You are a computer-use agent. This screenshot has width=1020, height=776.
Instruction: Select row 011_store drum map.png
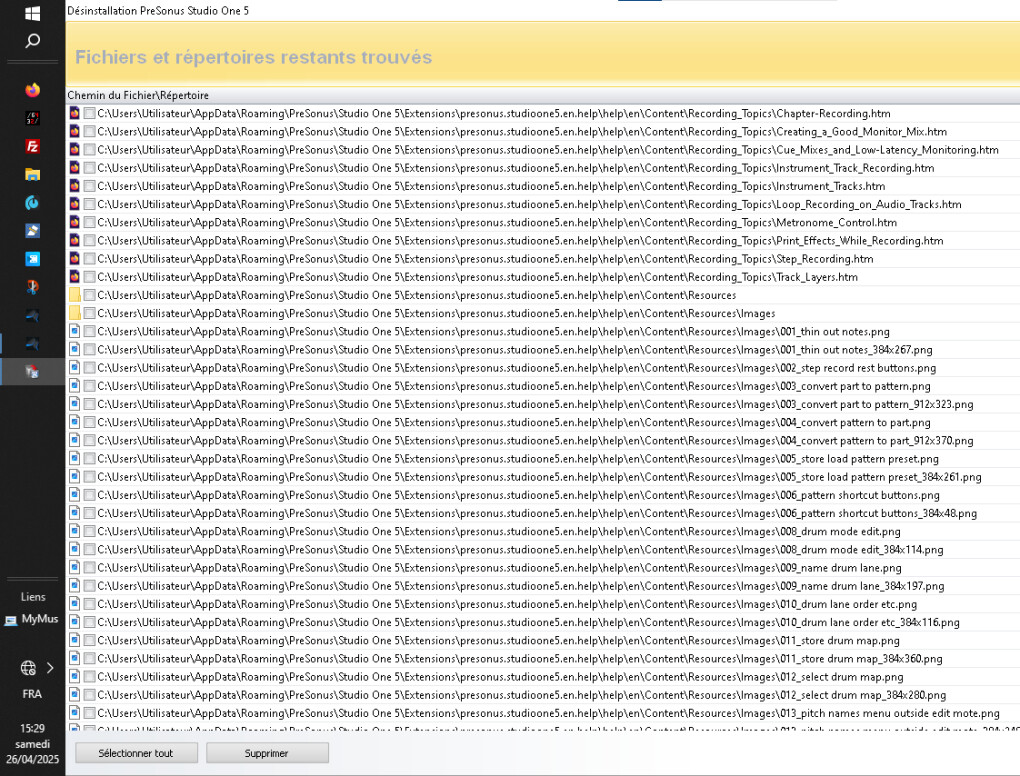(x=543, y=641)
